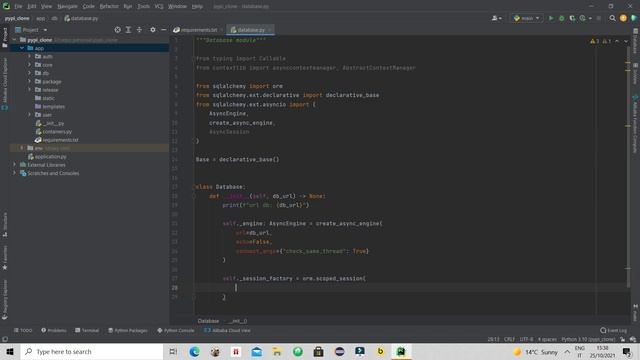Open the Database tool window on right stripe

tap(635, 40)
